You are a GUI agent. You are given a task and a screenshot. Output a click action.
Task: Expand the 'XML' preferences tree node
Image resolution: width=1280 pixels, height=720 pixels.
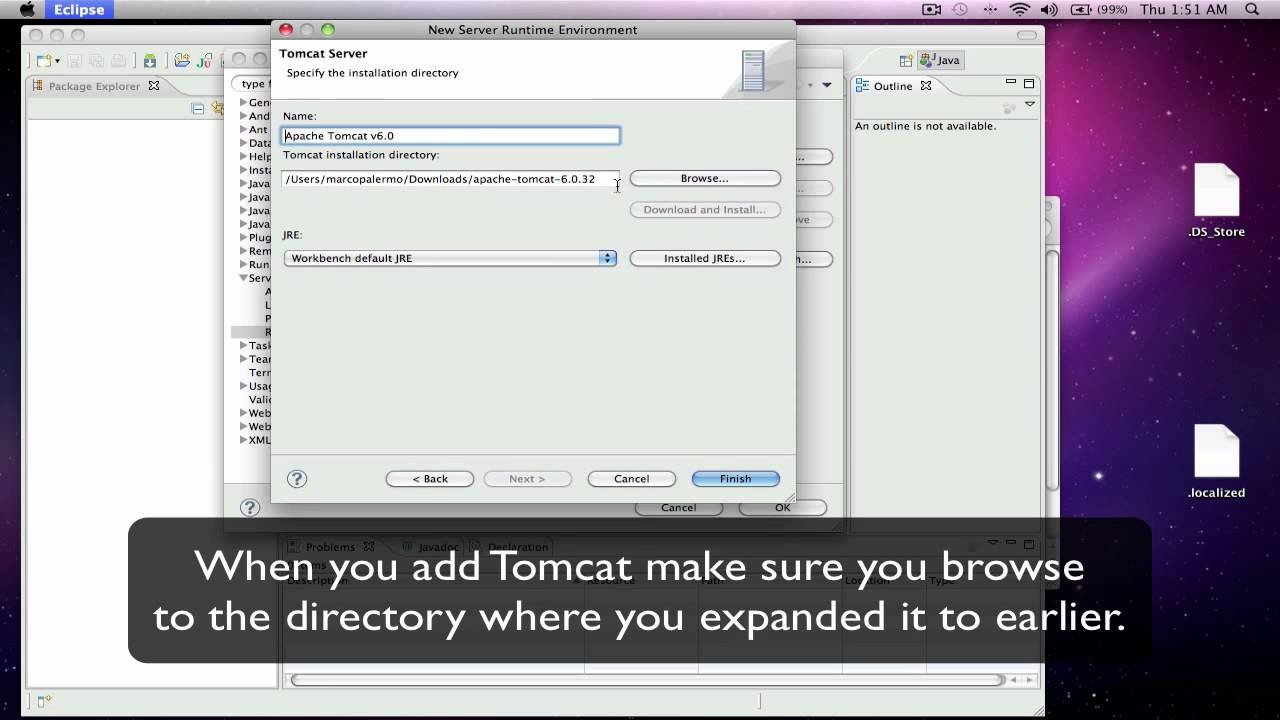pos(243,440)
